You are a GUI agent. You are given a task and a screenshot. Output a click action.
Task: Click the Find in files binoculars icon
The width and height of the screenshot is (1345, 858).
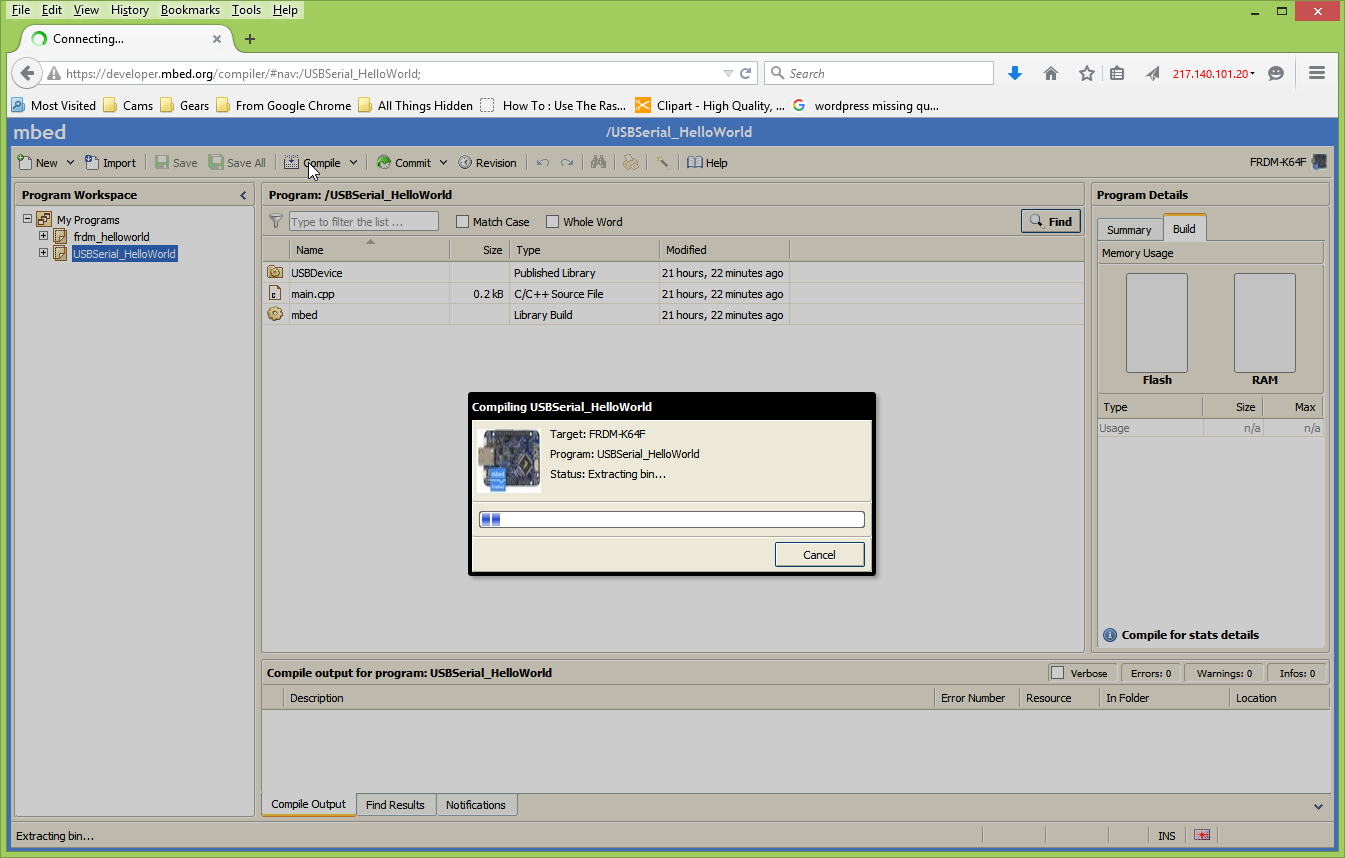click(598, 162)
